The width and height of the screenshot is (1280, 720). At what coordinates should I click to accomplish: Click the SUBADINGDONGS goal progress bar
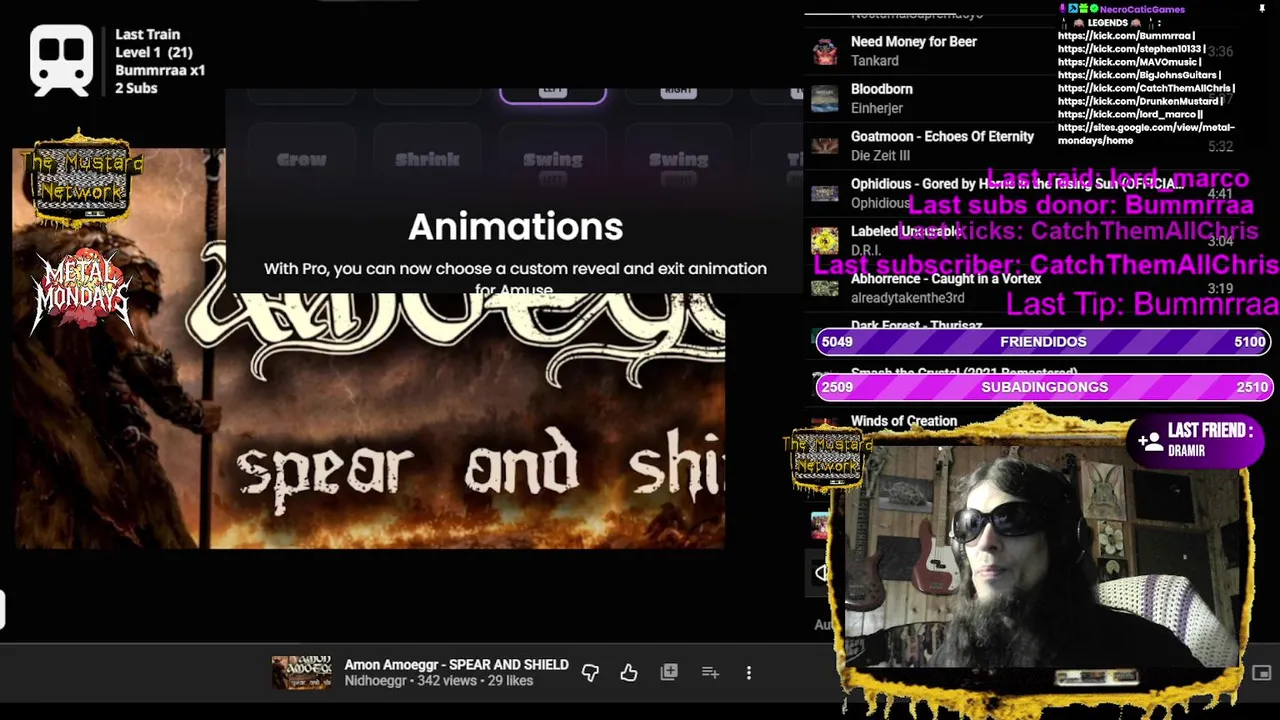[1043, 387]
